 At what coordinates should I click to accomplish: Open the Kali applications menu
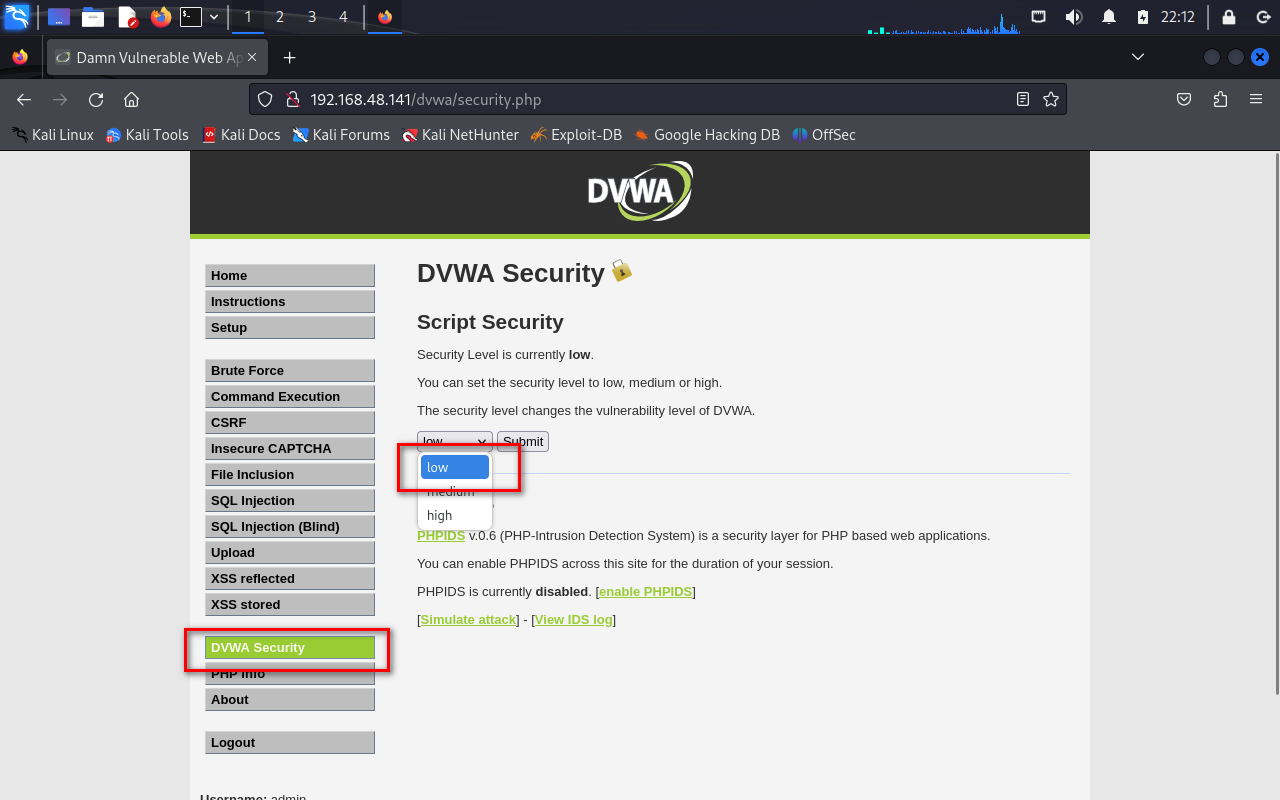pos(17,17)
